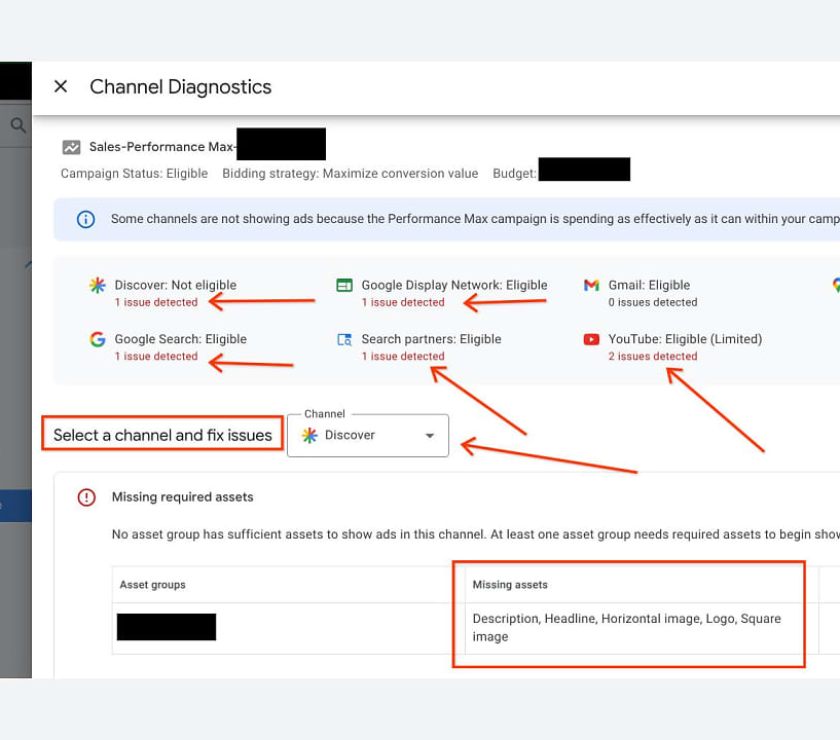Click the YouTube channel icon

(591, 339)
